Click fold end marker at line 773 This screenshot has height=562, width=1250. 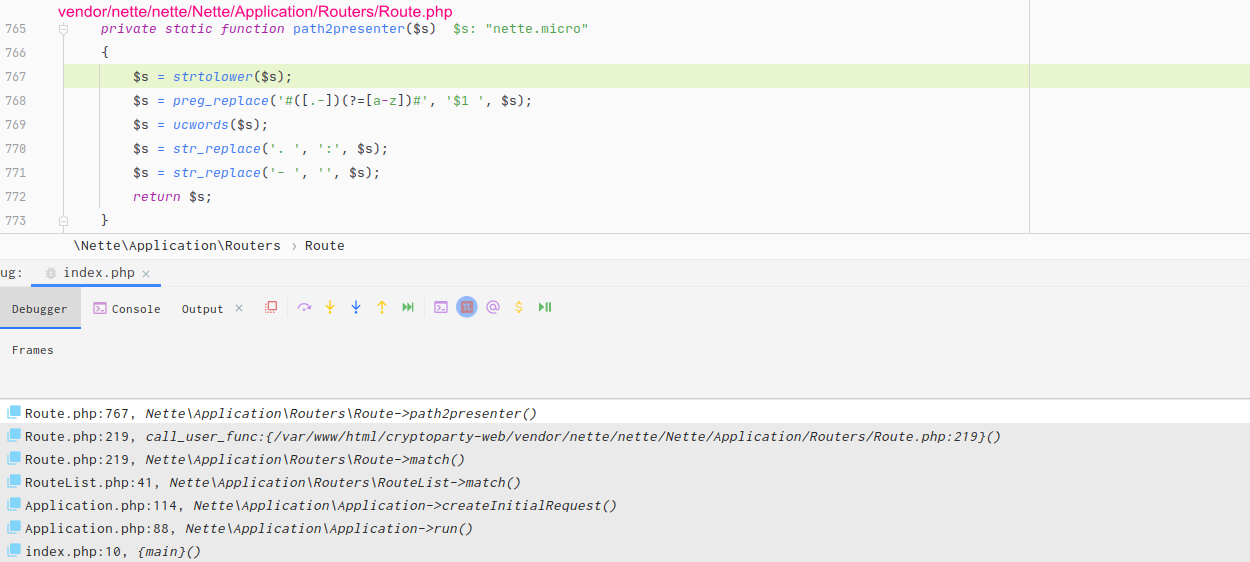click(63, 220)
